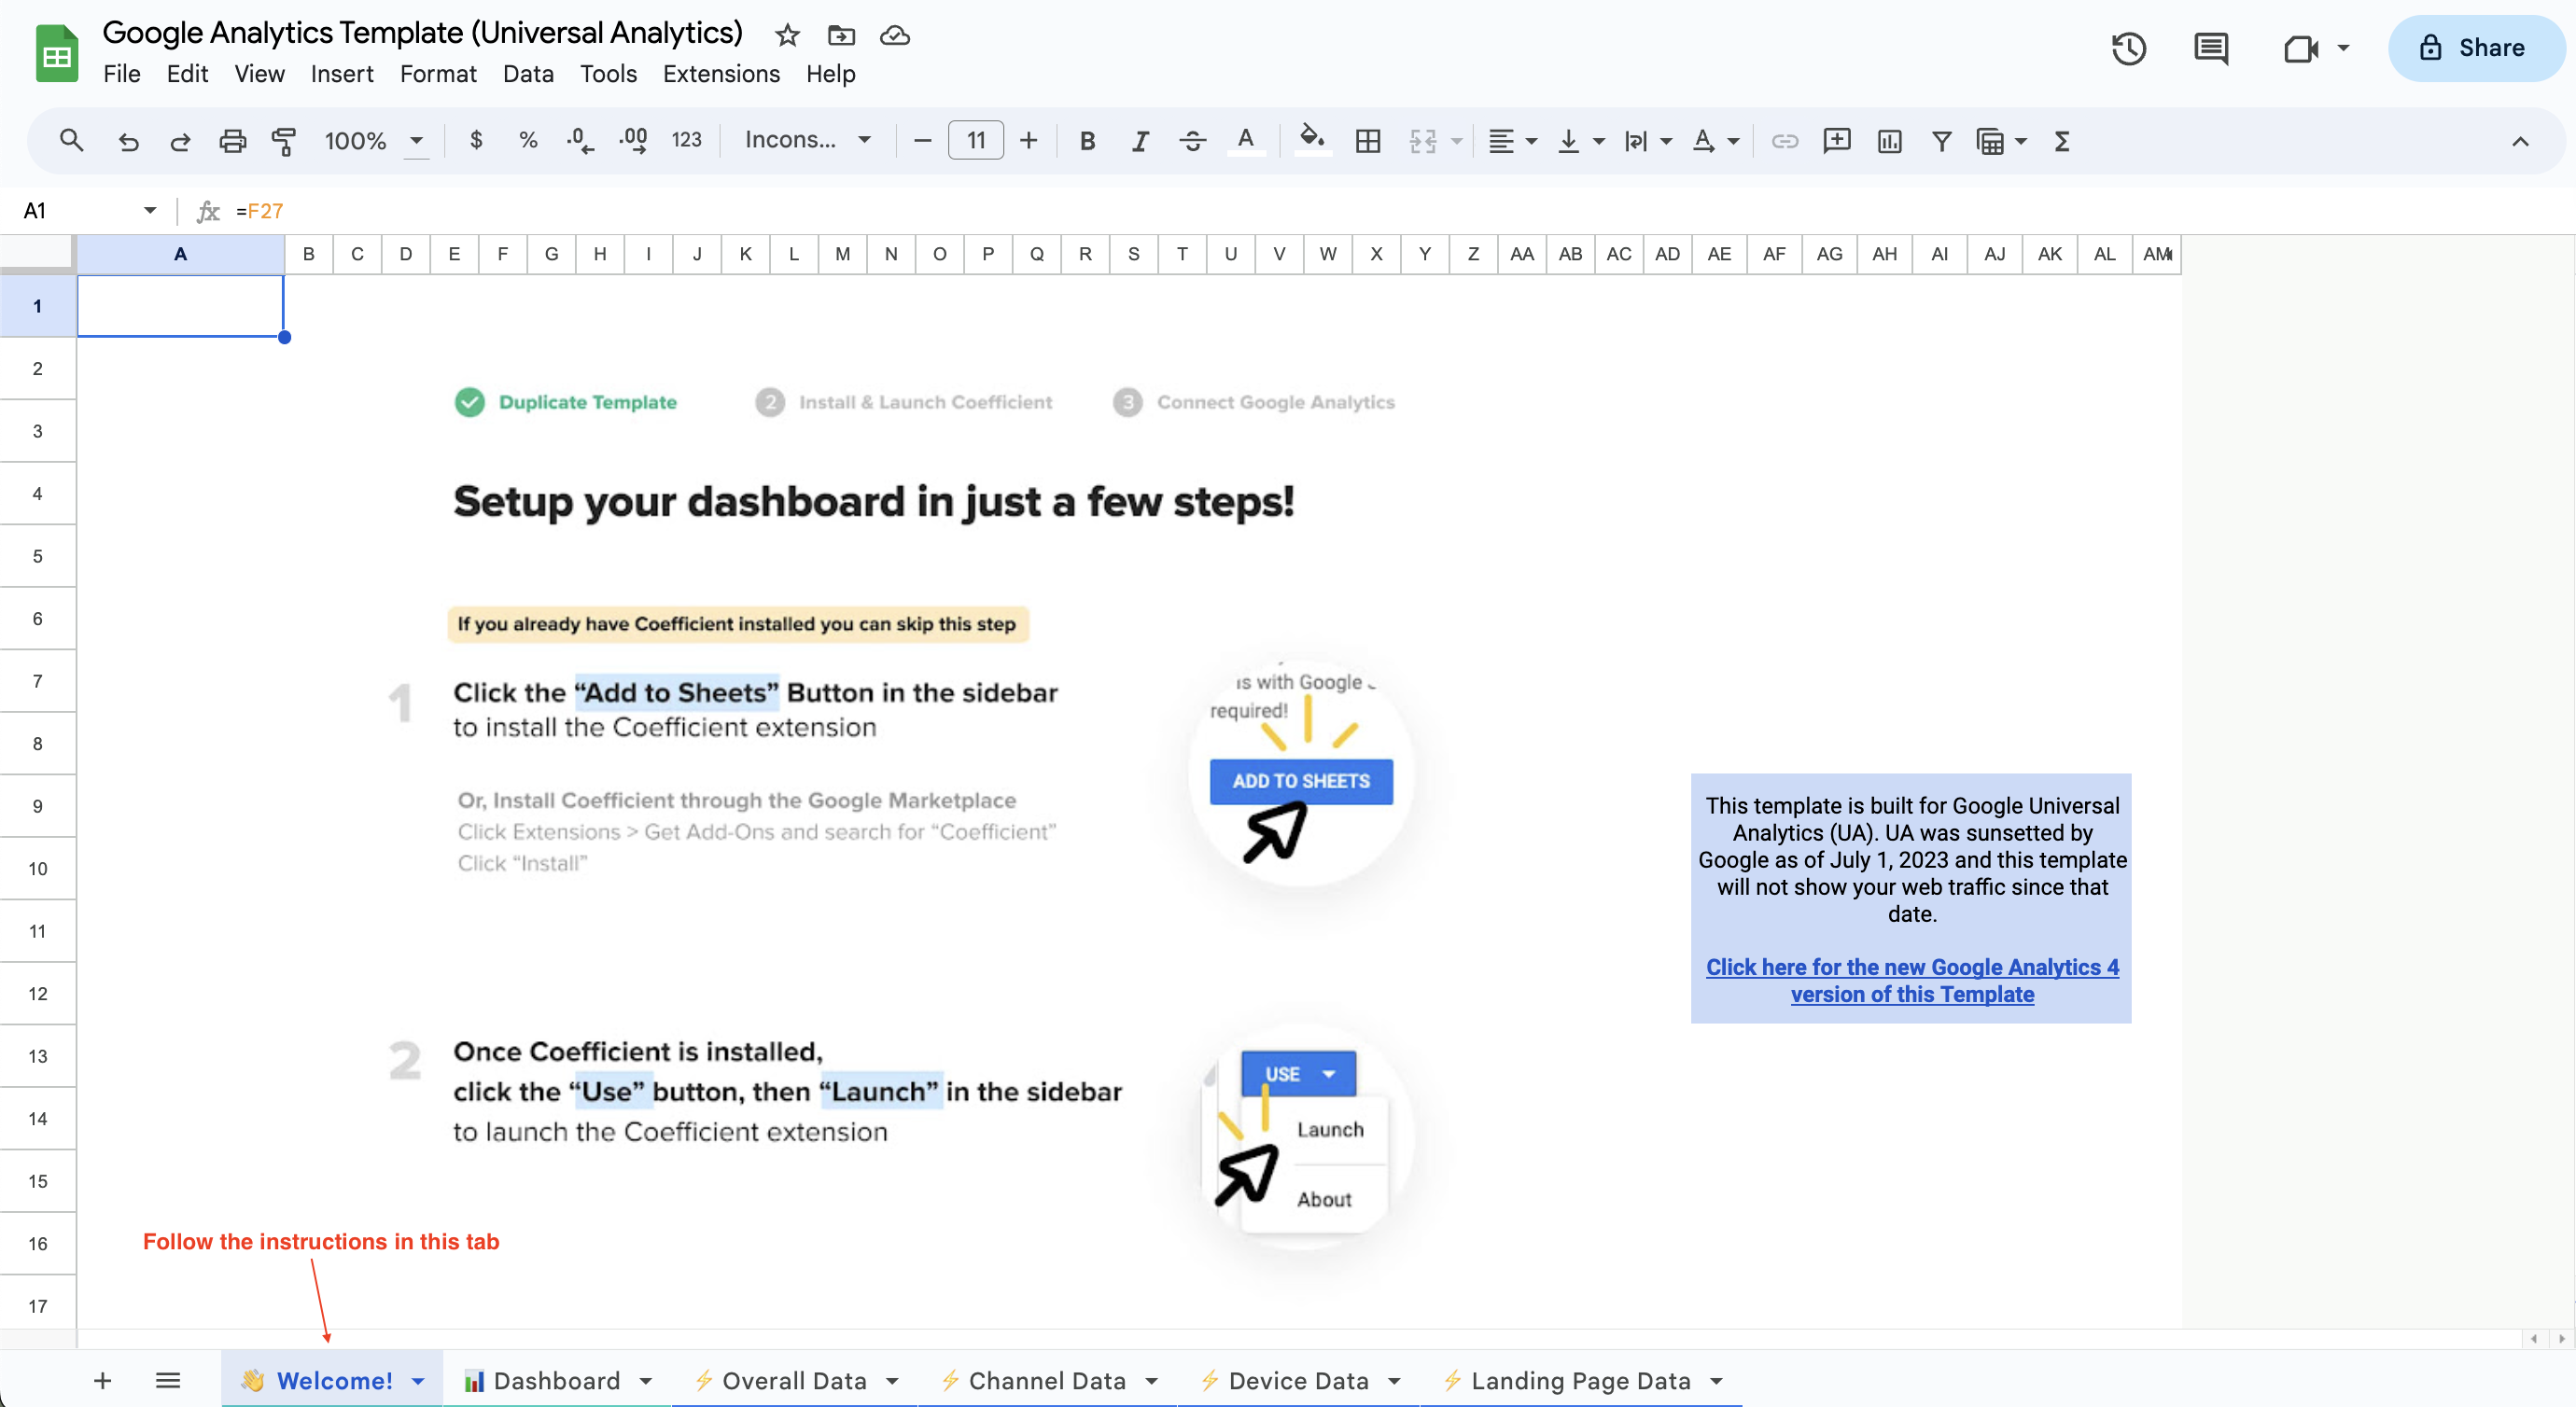Viewport: 2576px width, 1407px height.
Task: Open the Data menu
Action: pyautogui.click(x=528, y=74)
